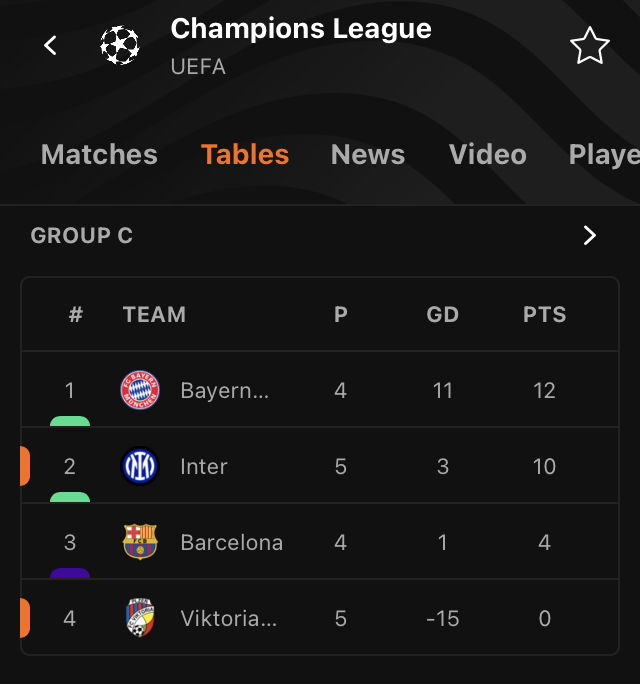Viewport: 640px width, 684px height.
Task: Go to the News tab
Action: click(x=368, y=154)
